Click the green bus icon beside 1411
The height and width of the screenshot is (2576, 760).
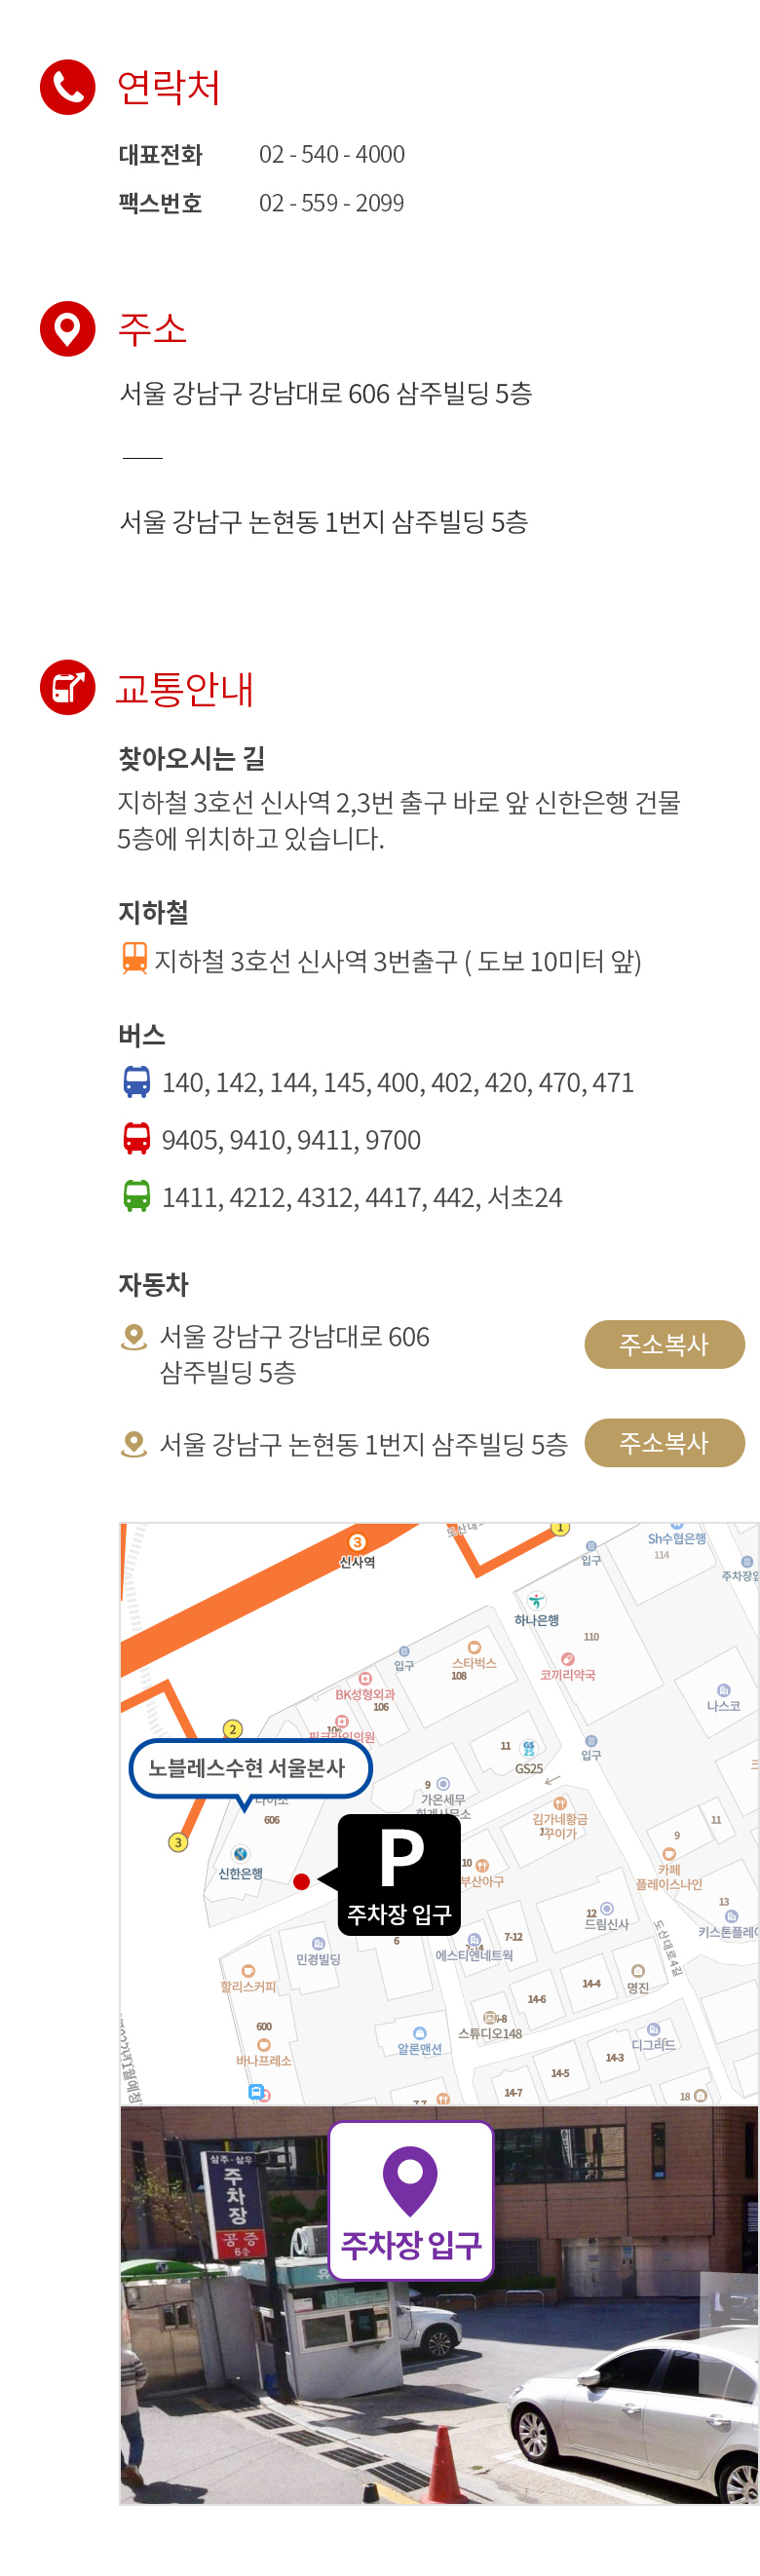[x=136, y=1195]
